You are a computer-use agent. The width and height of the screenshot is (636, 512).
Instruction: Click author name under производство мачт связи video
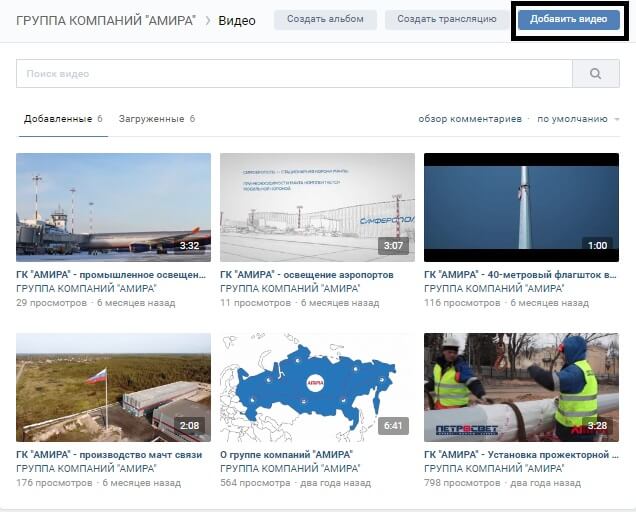coord(86,469)
